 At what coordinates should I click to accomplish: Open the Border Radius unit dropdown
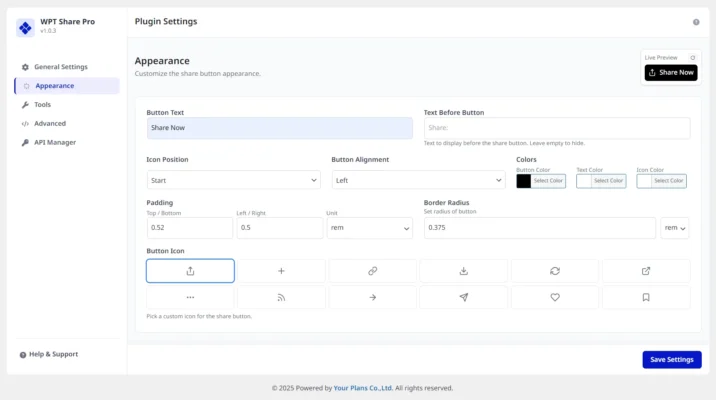(674, 228)
